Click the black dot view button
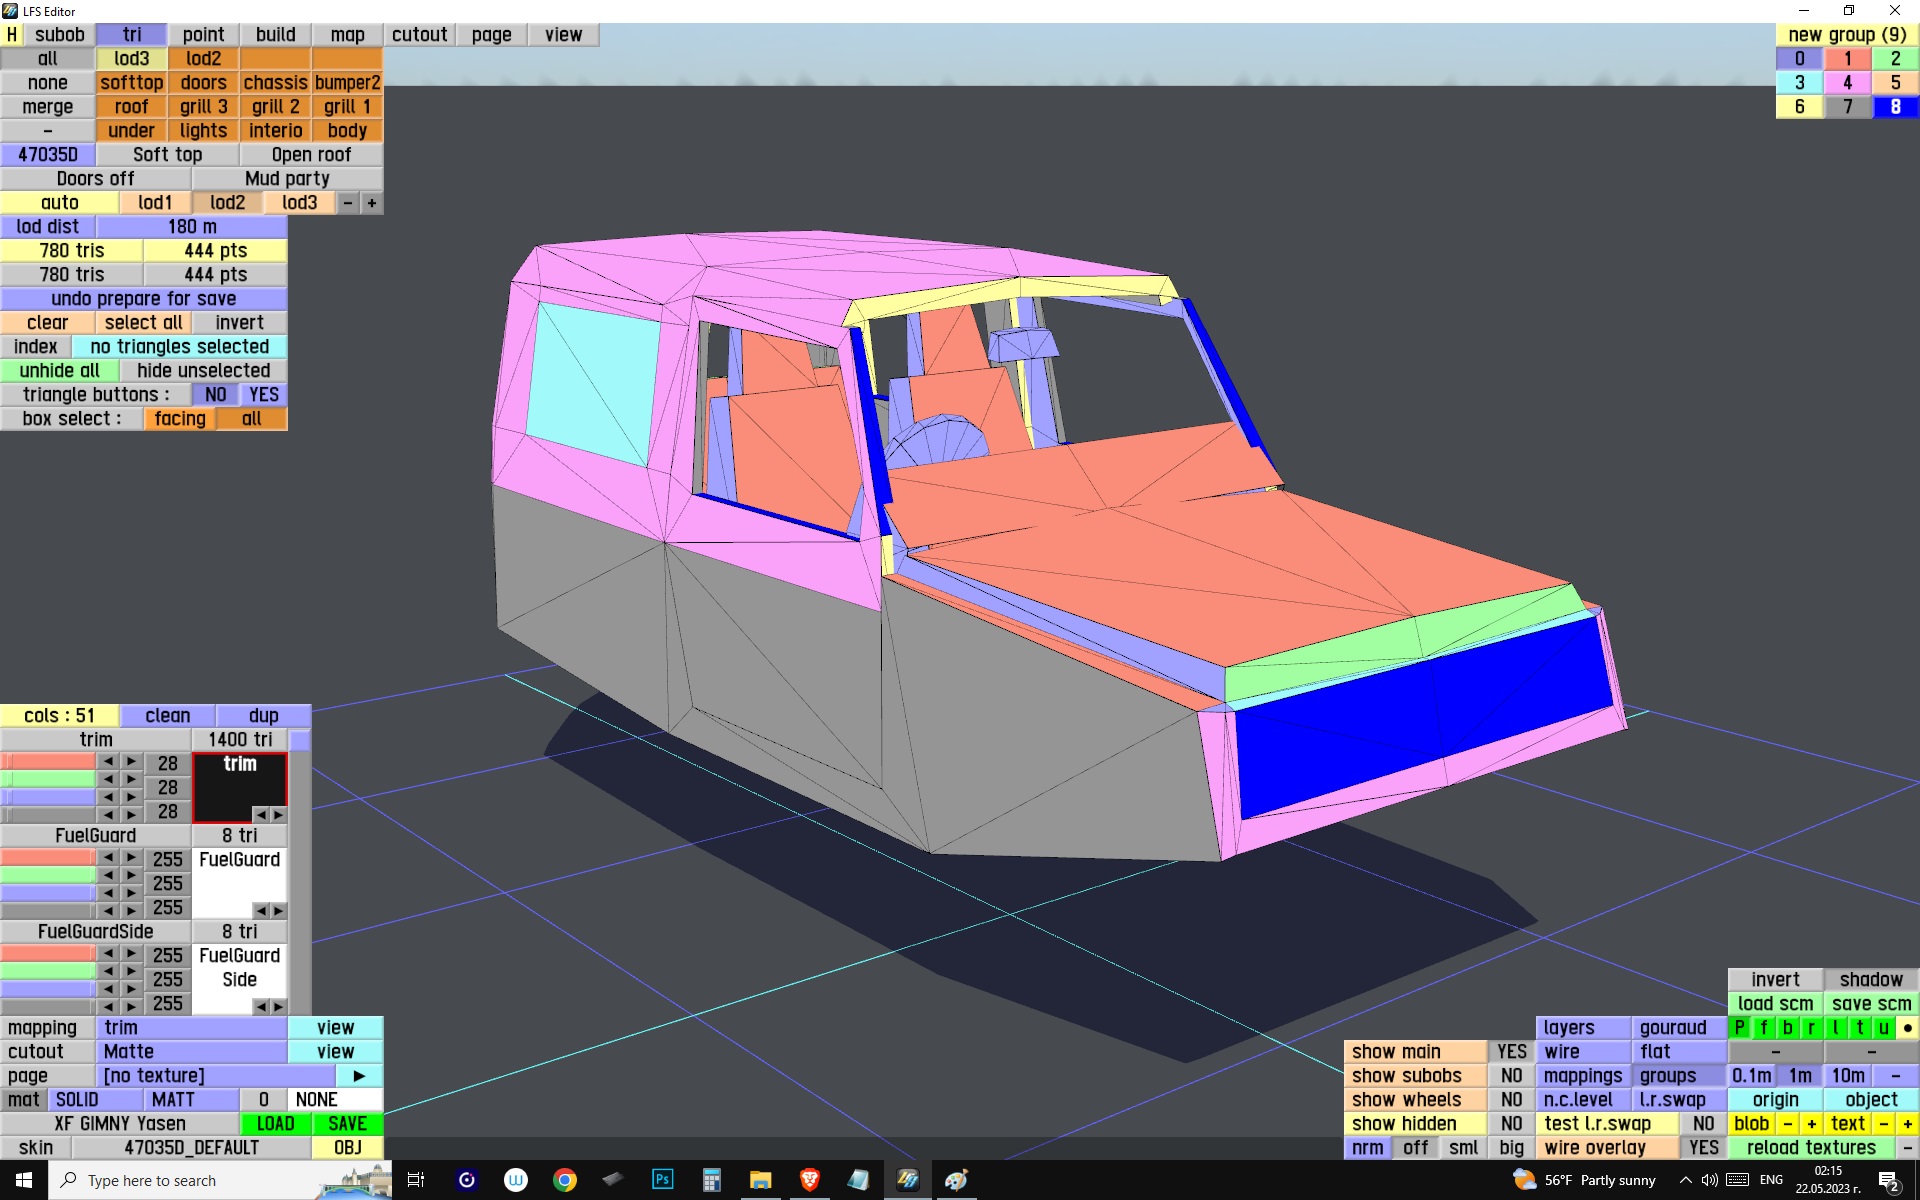Screen dimensions: 1920x1200 [x=1907, y=1027]
